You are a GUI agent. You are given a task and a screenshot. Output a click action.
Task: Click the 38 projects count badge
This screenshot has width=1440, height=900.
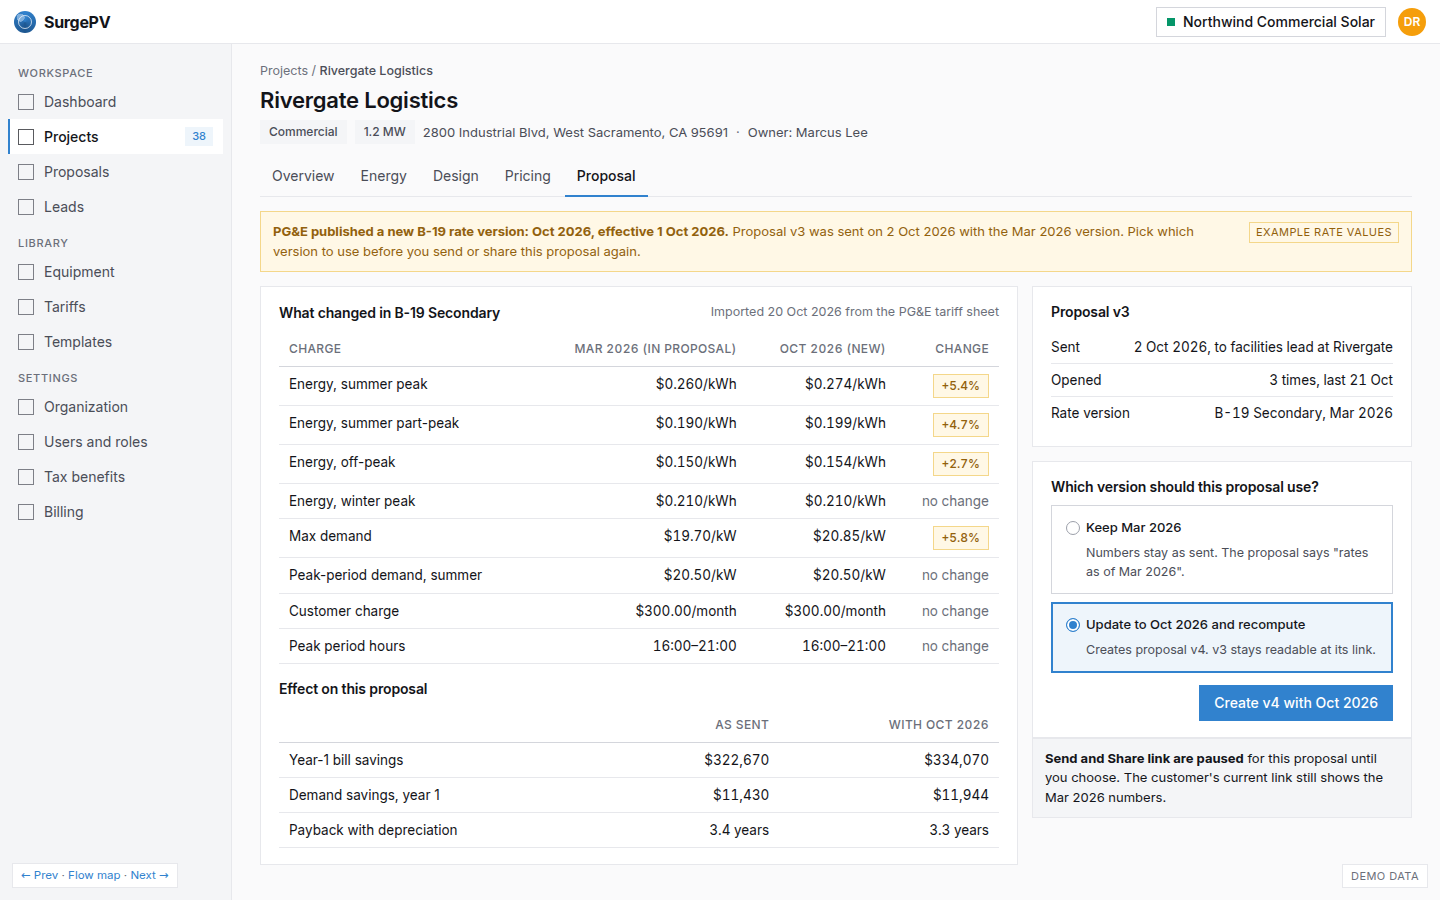tap(199, 137)
